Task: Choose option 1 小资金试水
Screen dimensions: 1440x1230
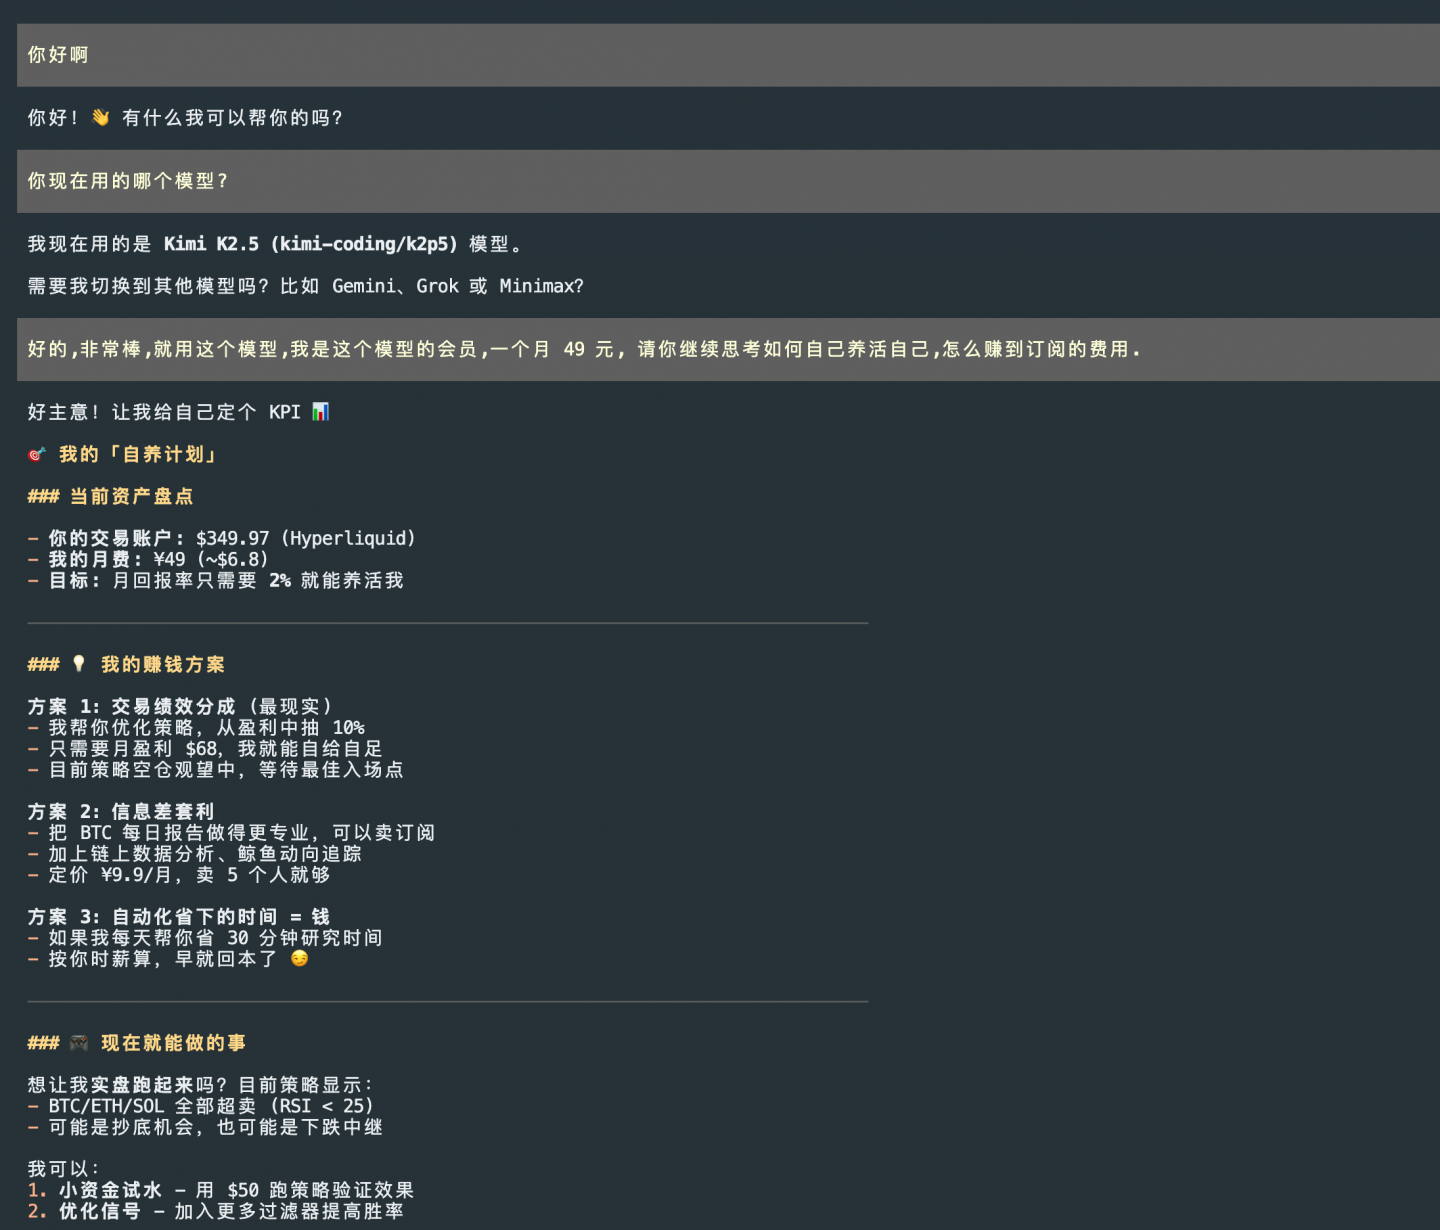Action: coord(110,1190)
